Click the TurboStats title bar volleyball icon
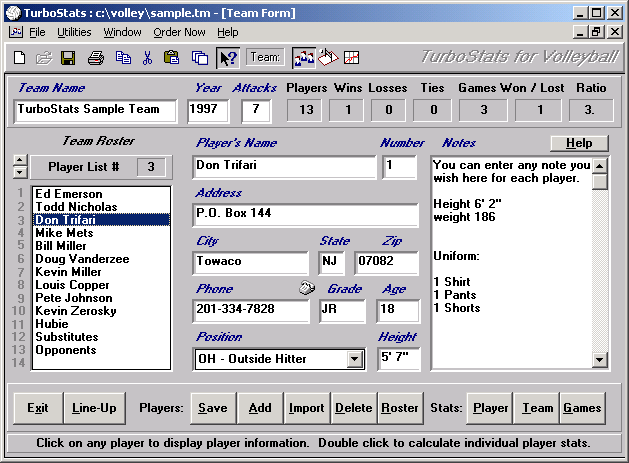The width and height of the screenshot is (629, 463). pos(14,13)
